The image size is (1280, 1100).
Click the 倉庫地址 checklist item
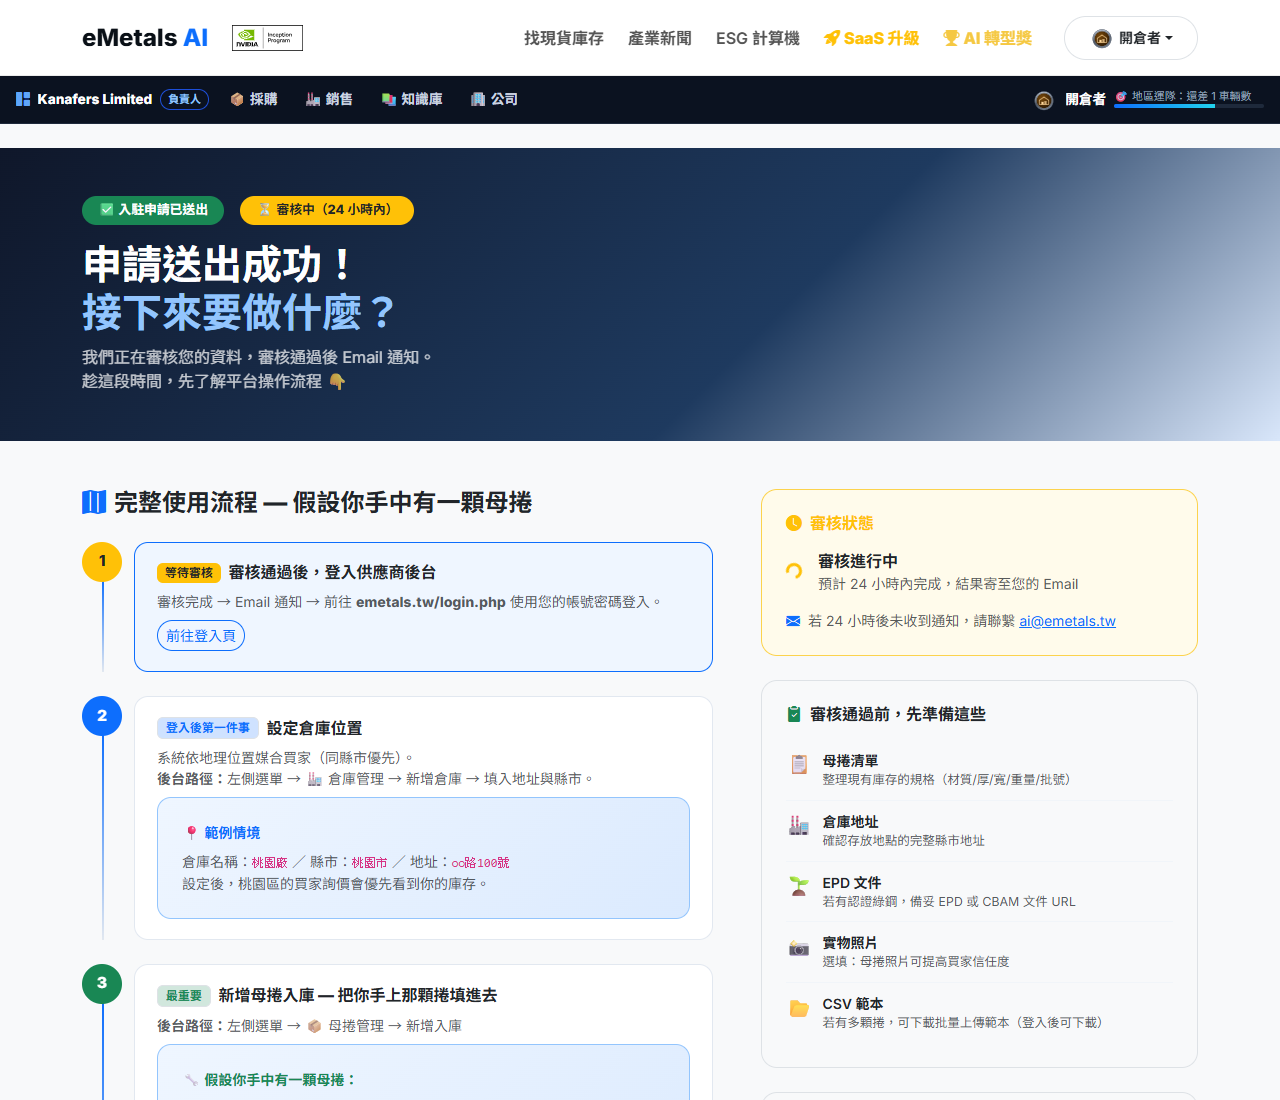tap(979, 831)
